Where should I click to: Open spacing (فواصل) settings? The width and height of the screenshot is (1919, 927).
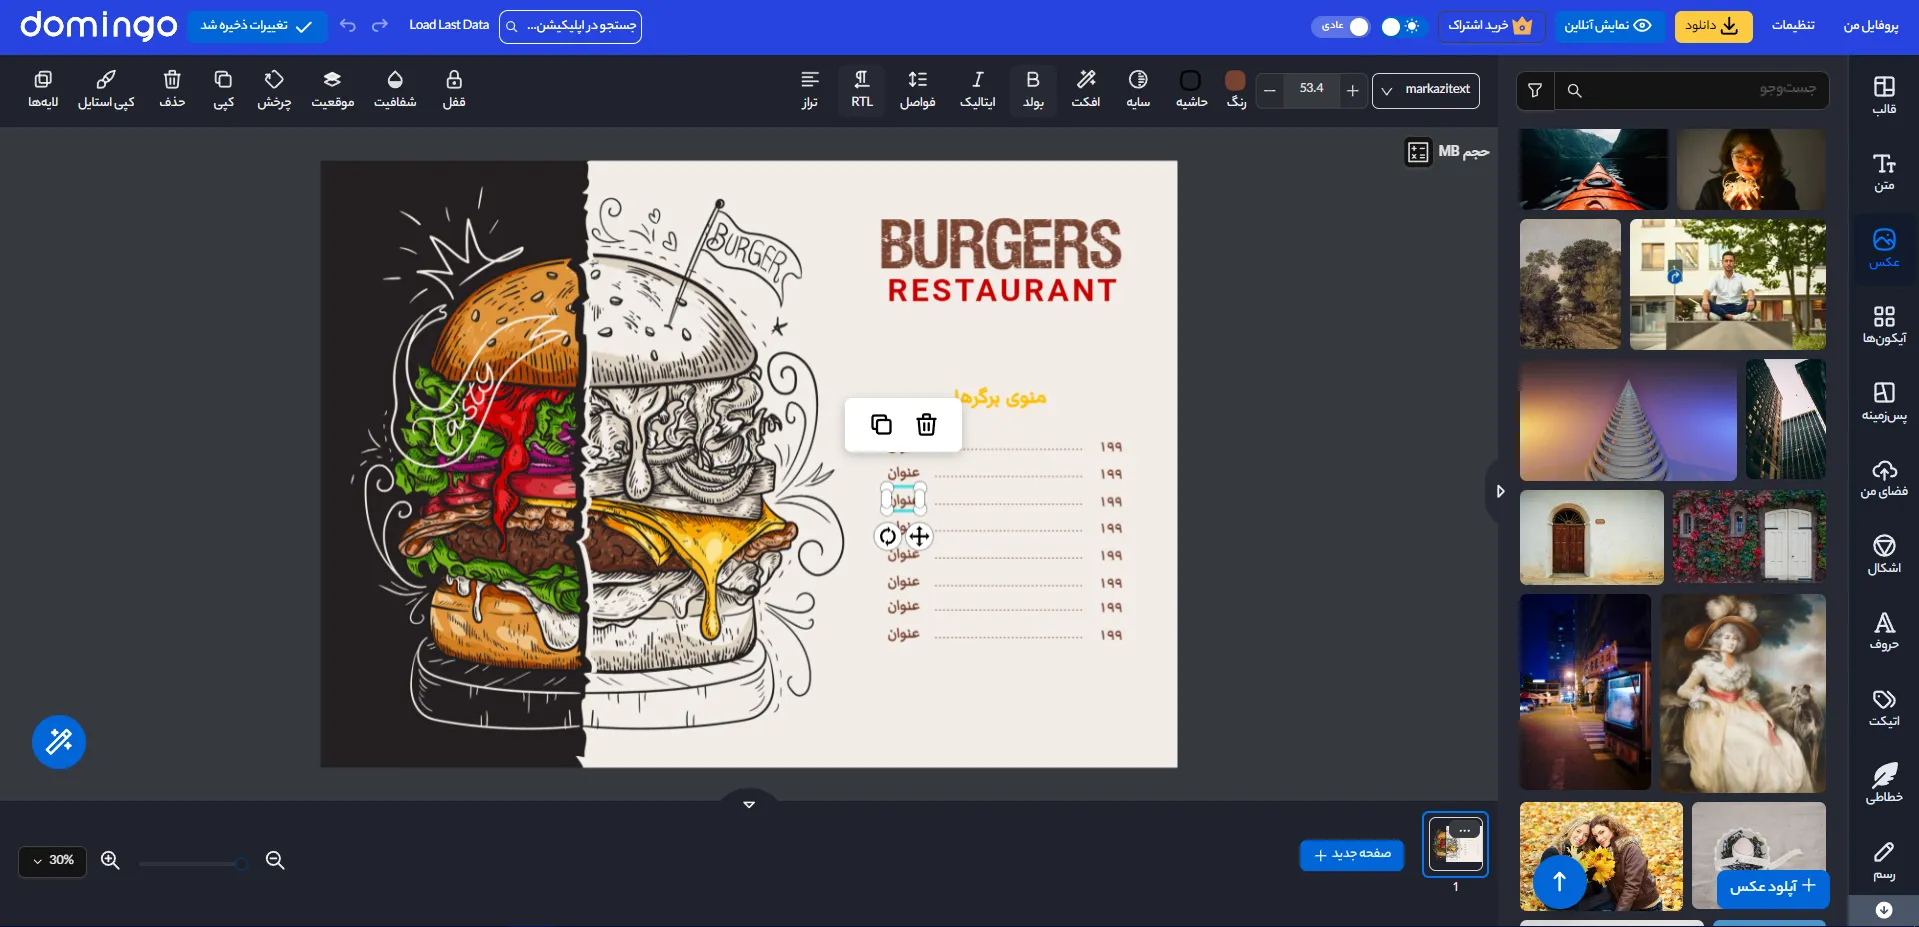pyautogui.click(x=917, y=89)
